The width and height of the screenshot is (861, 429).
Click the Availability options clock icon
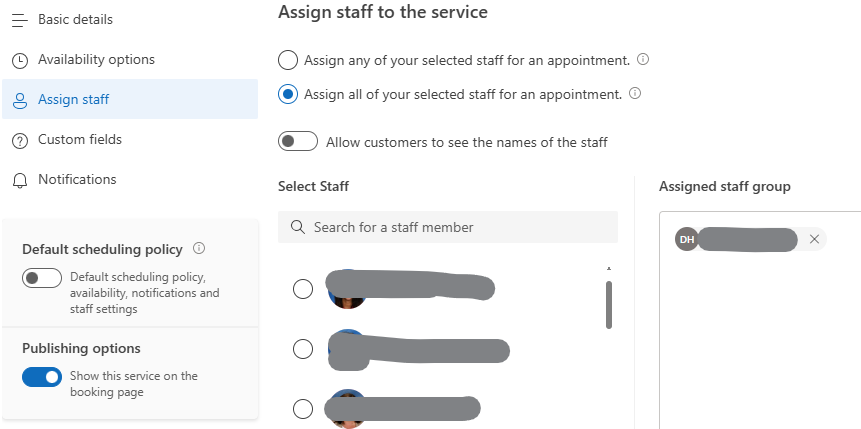pyautogui.click(x=19, y=60)
